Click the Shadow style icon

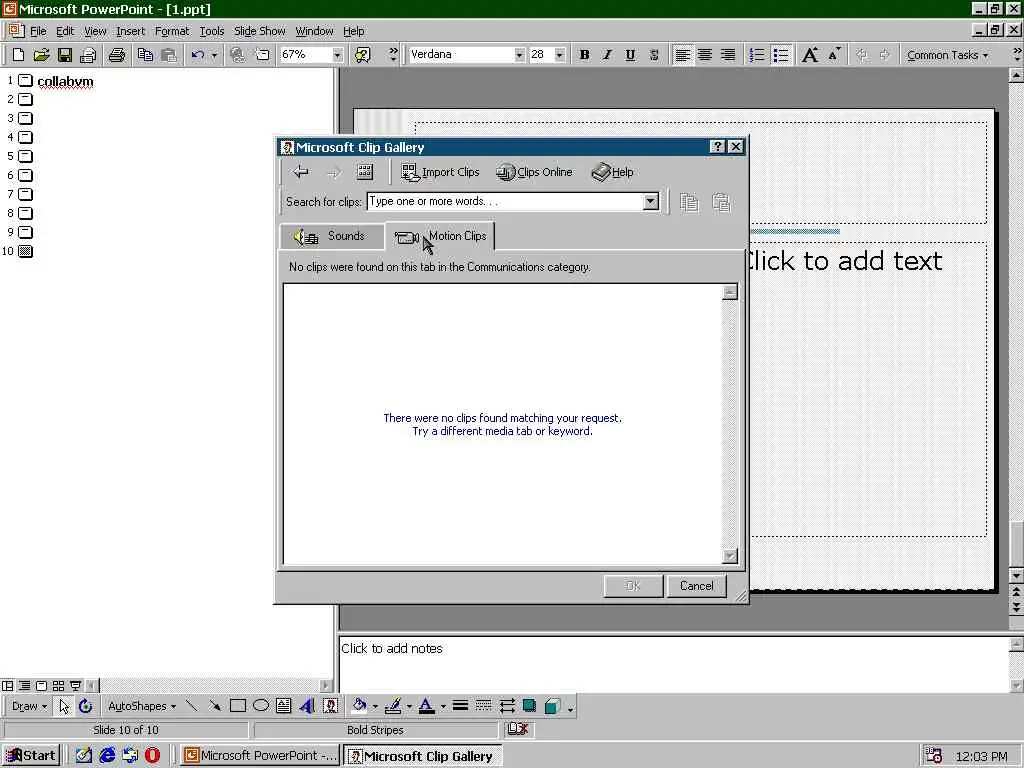click(530, 706)
